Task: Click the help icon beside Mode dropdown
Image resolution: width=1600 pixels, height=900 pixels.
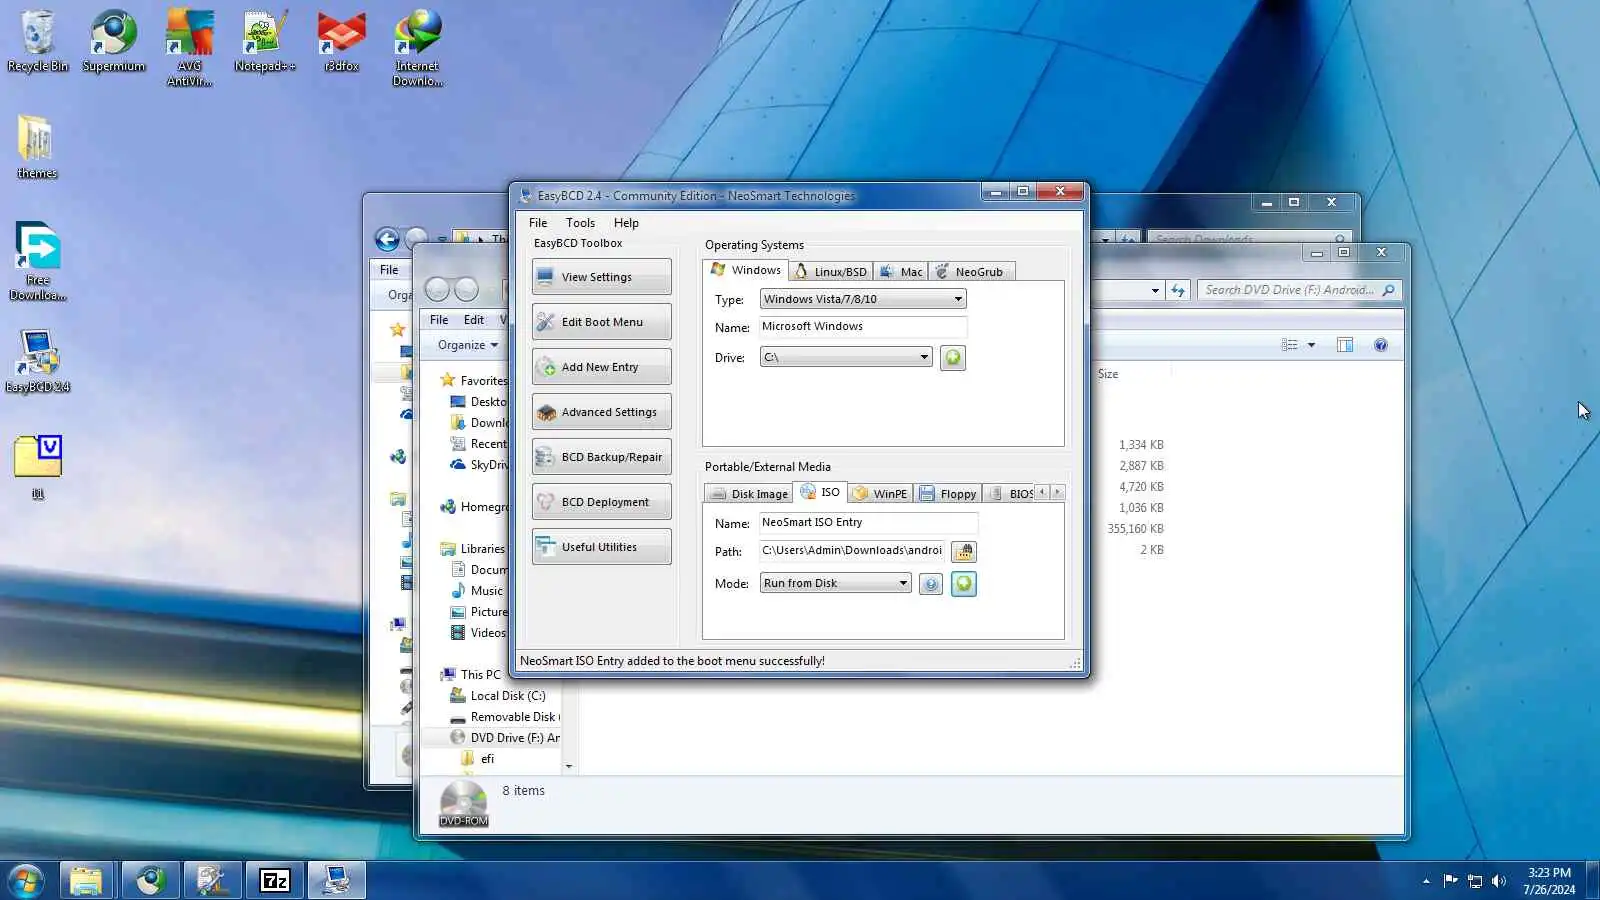Action: coord(931,584)
